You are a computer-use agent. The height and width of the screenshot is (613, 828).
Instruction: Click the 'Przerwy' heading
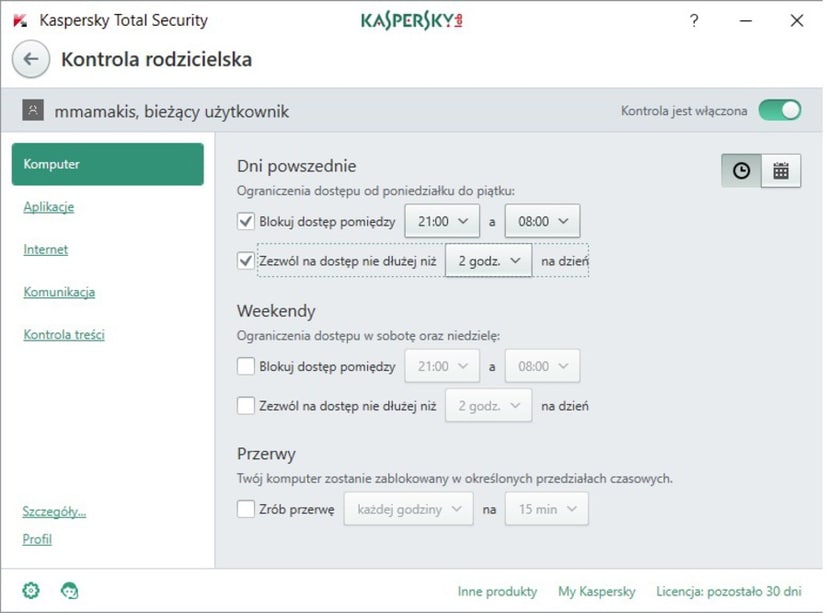coord(266,454)
